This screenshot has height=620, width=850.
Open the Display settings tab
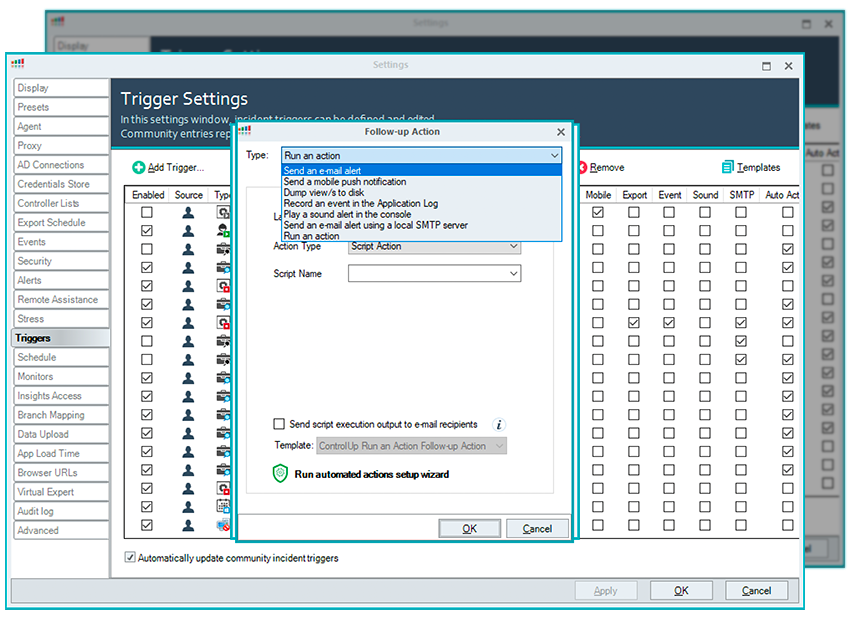(x=61, y=88)
